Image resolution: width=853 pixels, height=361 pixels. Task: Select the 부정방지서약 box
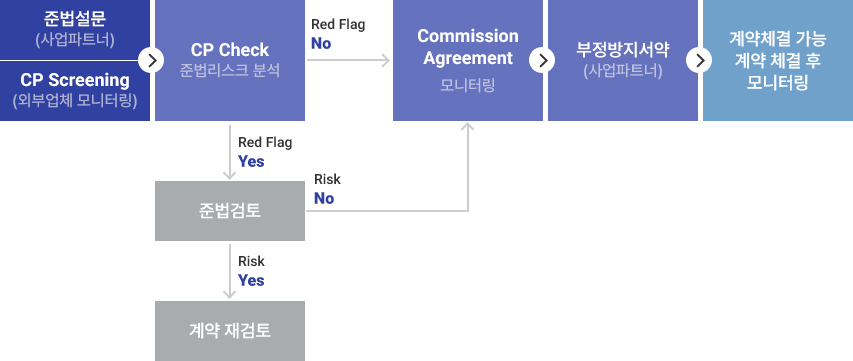623,60
